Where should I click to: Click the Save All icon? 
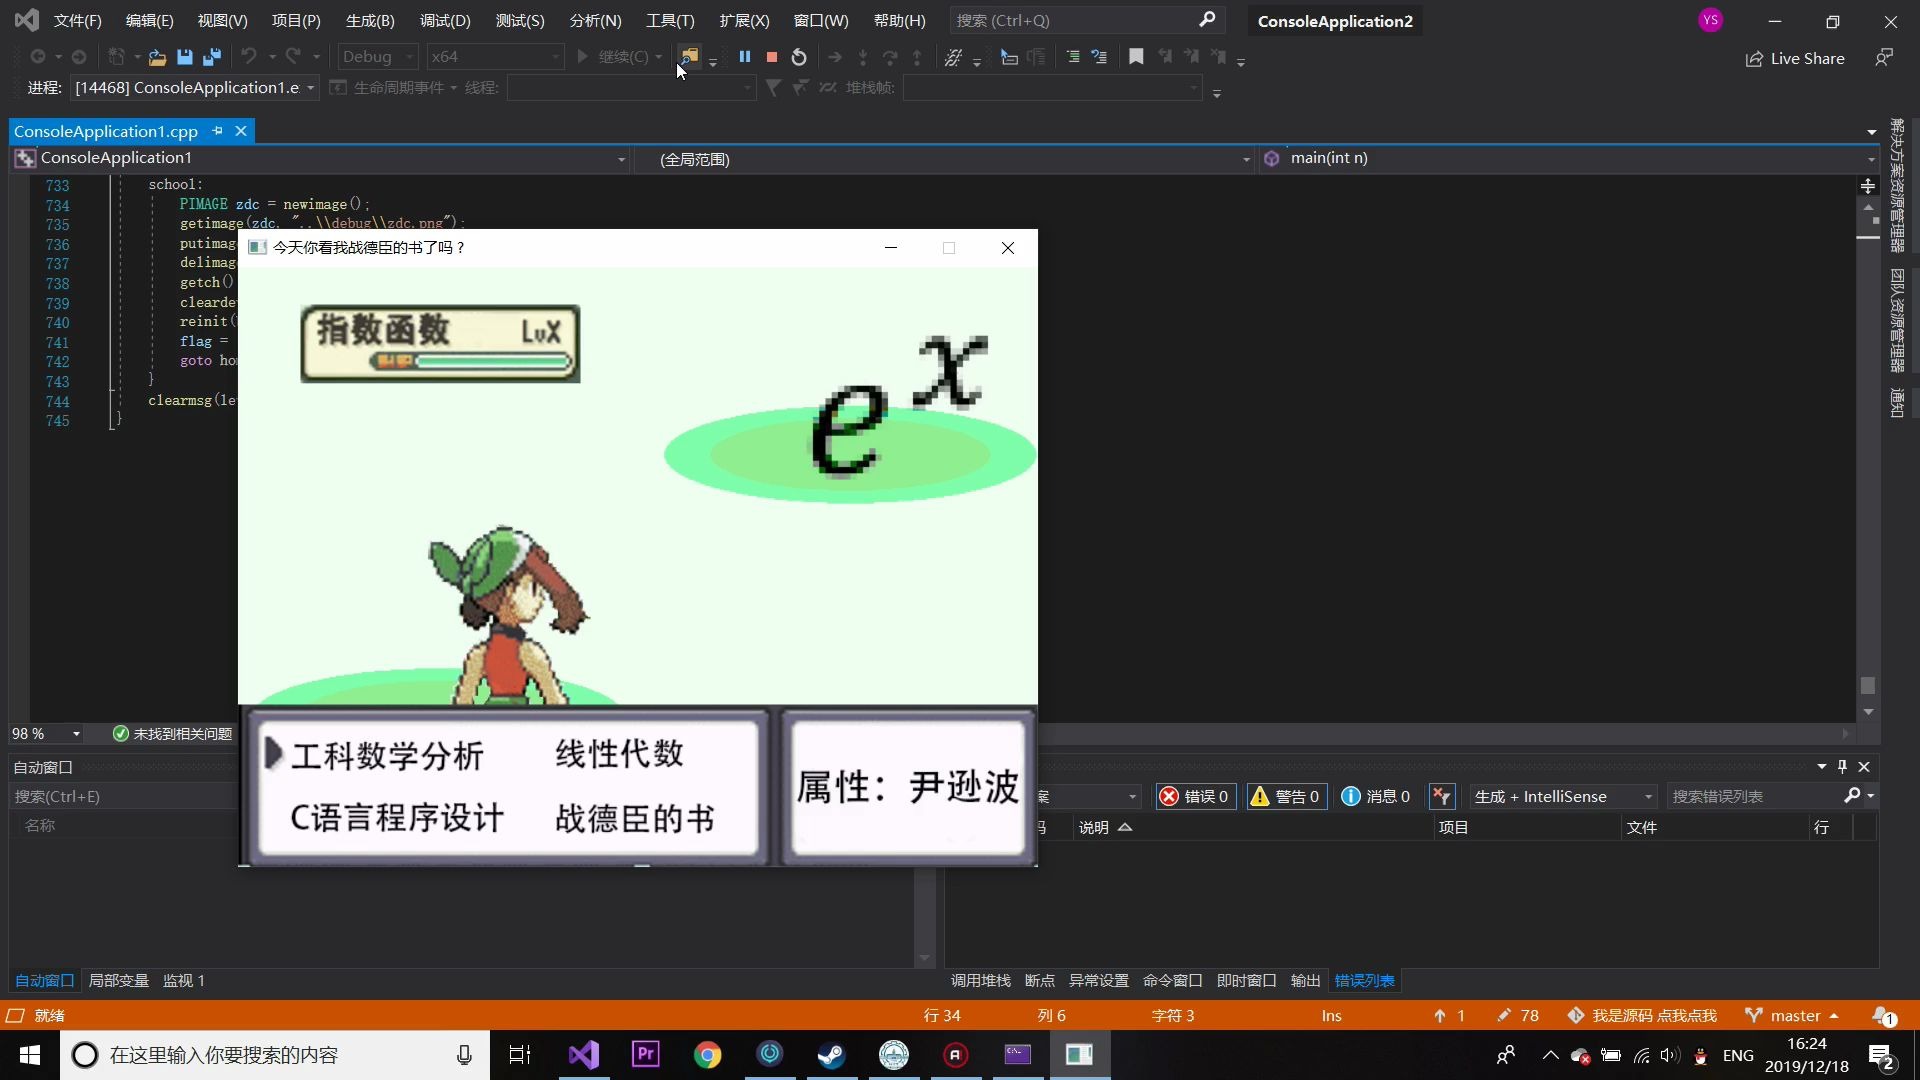point(211,57)
